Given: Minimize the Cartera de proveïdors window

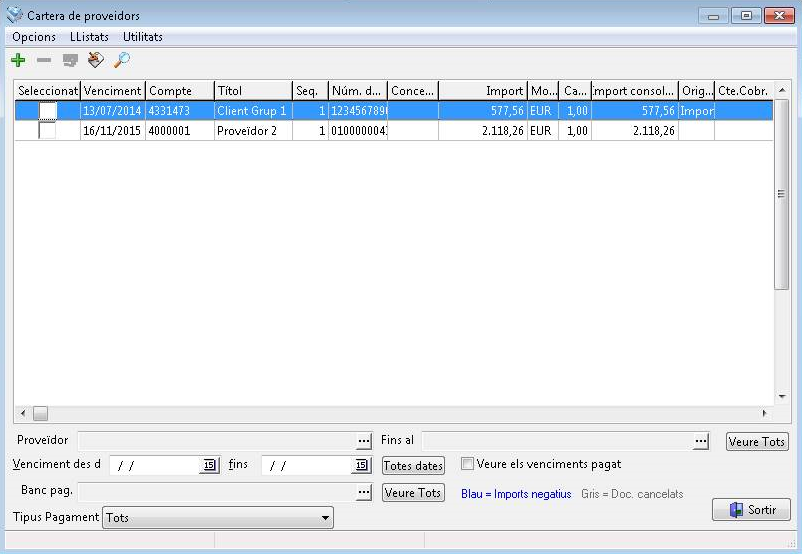Looking at the screenshot, I should [714, 15].
